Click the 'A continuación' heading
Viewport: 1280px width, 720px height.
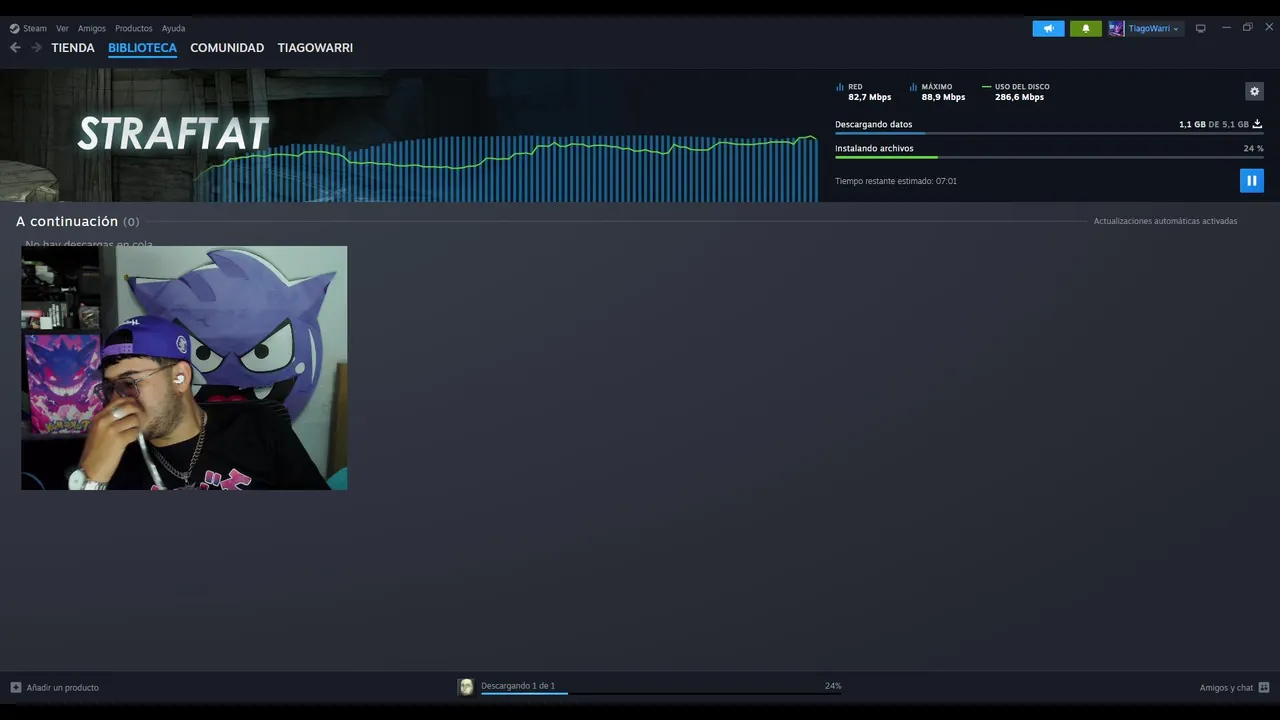tap(67, 221)
